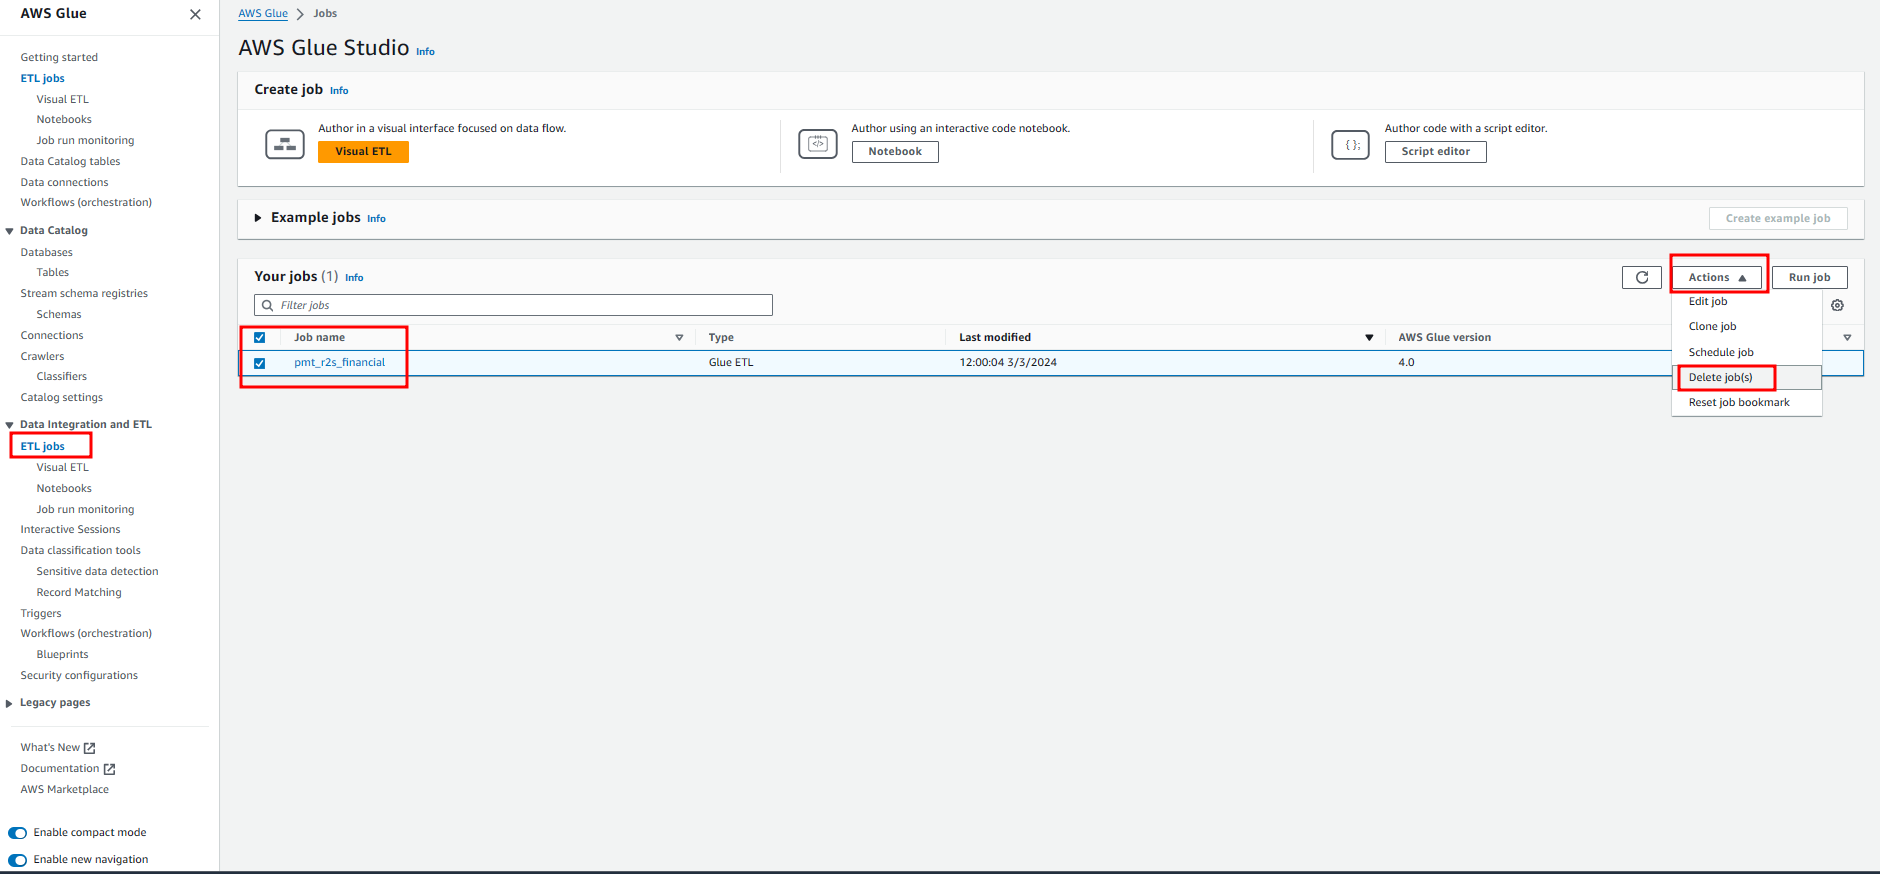The height and width of the screenshot is (874, 1880).
Task: Click the Create example job button
Action: (x=1778, y=218)
